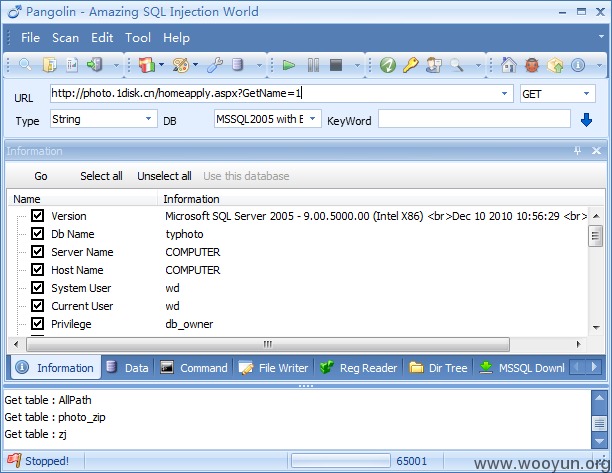The image size is (612, 473).
Task: Click the green circular check icon
Action: 388,65
